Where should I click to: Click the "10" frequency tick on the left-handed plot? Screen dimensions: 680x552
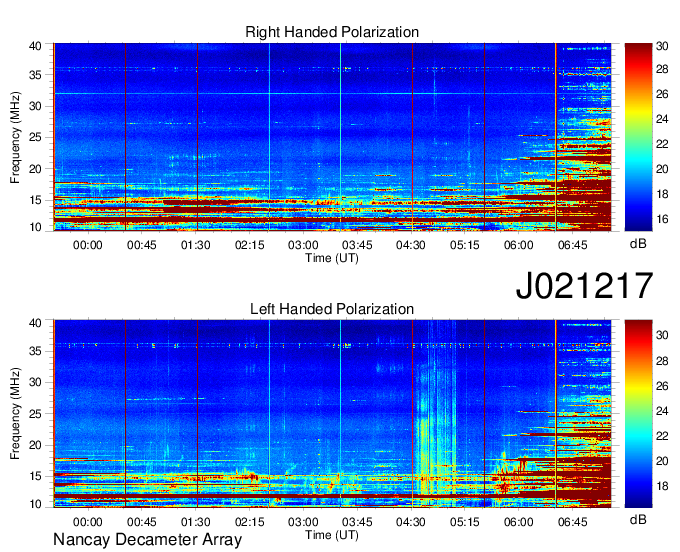coord(35,504)
